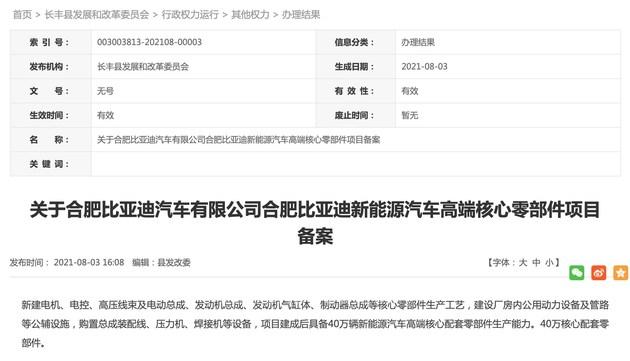This screenshot has width=630, height=361.
Task: Click the 发布机构 value in the table
Action: pos(143,67)
